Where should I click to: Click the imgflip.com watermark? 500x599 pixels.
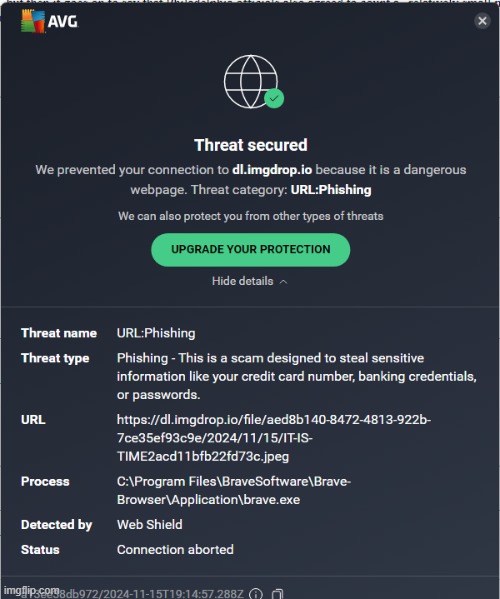31,591
